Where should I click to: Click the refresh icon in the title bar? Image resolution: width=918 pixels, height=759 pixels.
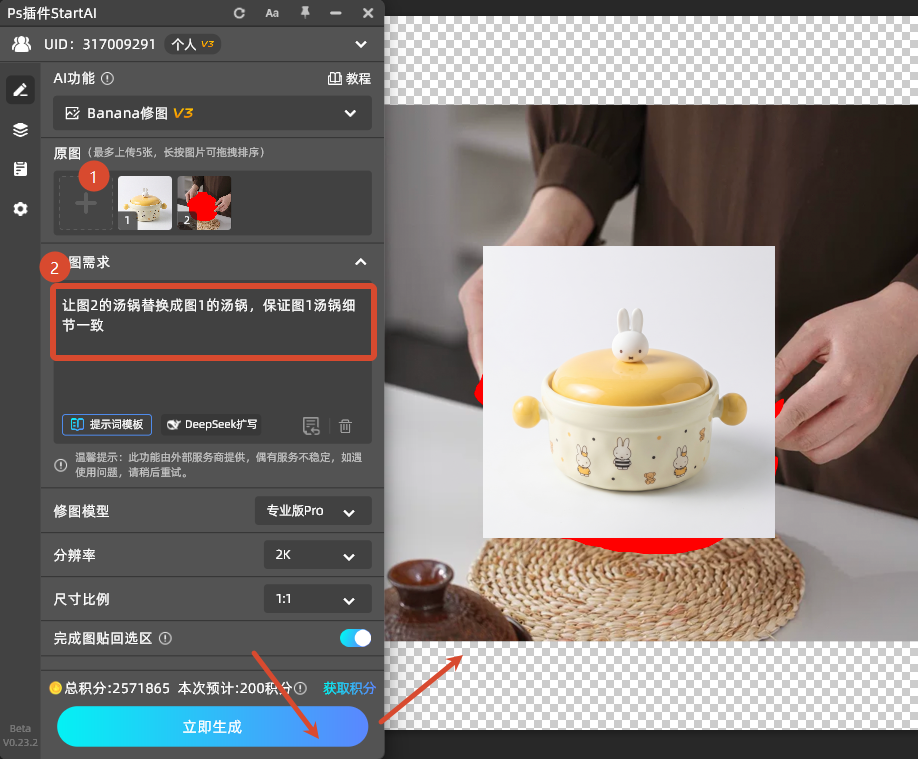[239, 13]
